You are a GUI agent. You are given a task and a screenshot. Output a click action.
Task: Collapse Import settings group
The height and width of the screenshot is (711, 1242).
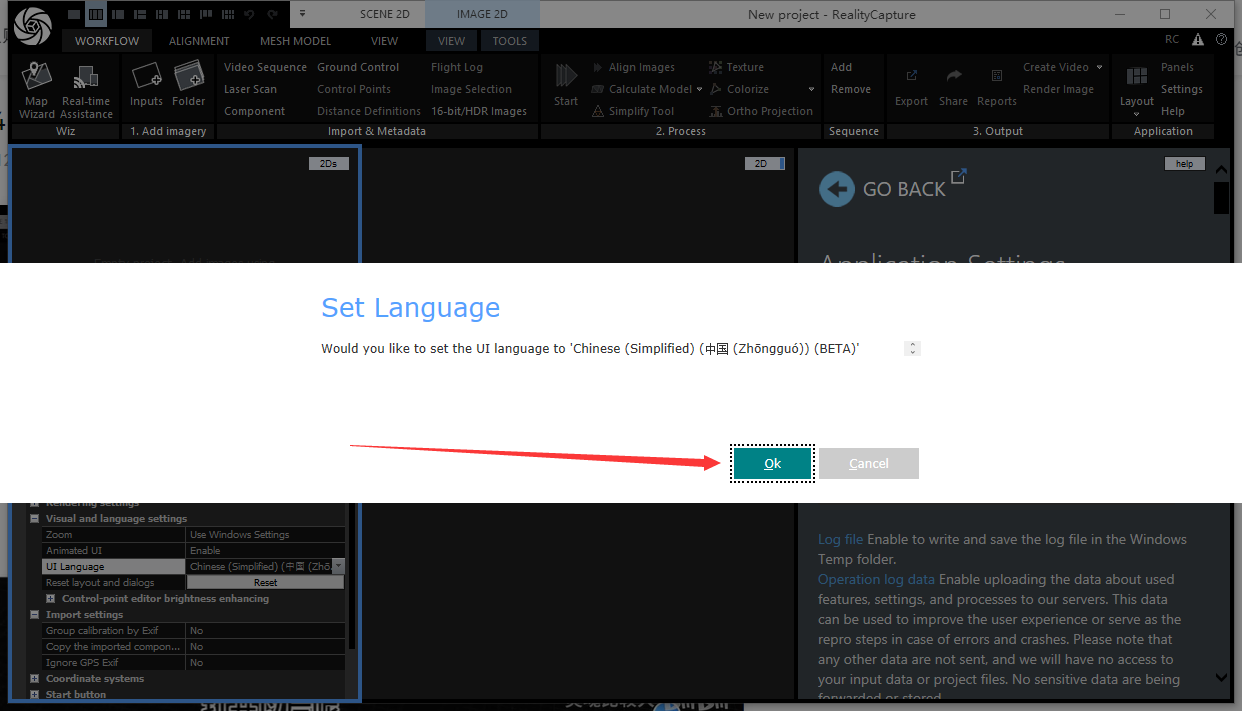pos(35,615)
